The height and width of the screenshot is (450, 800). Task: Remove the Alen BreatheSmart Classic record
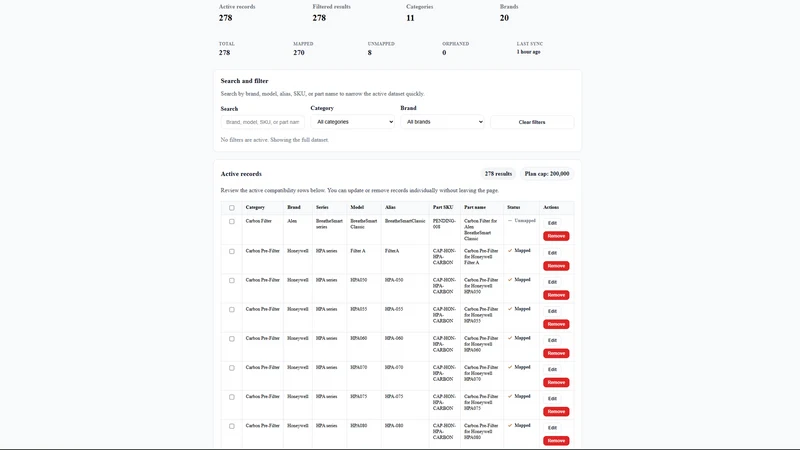[556, 236]
